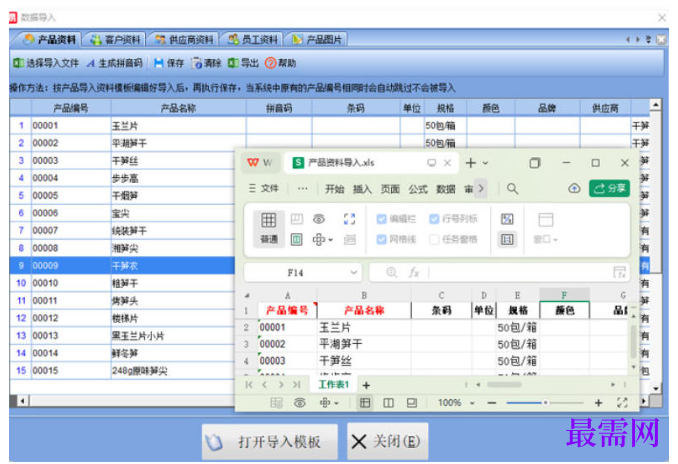Add a new sheet with plus icon
Viewport: 678px width, 464px height.
366,385
